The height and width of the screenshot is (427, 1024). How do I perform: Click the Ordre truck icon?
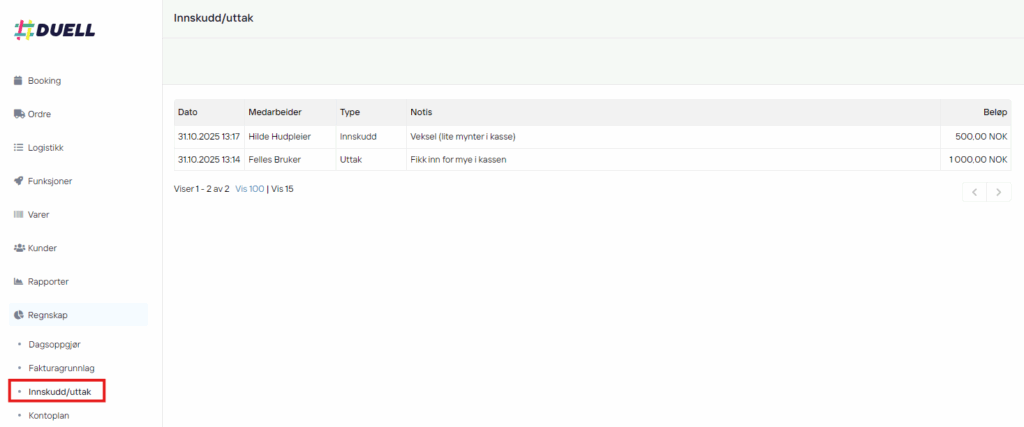point(18,114)
